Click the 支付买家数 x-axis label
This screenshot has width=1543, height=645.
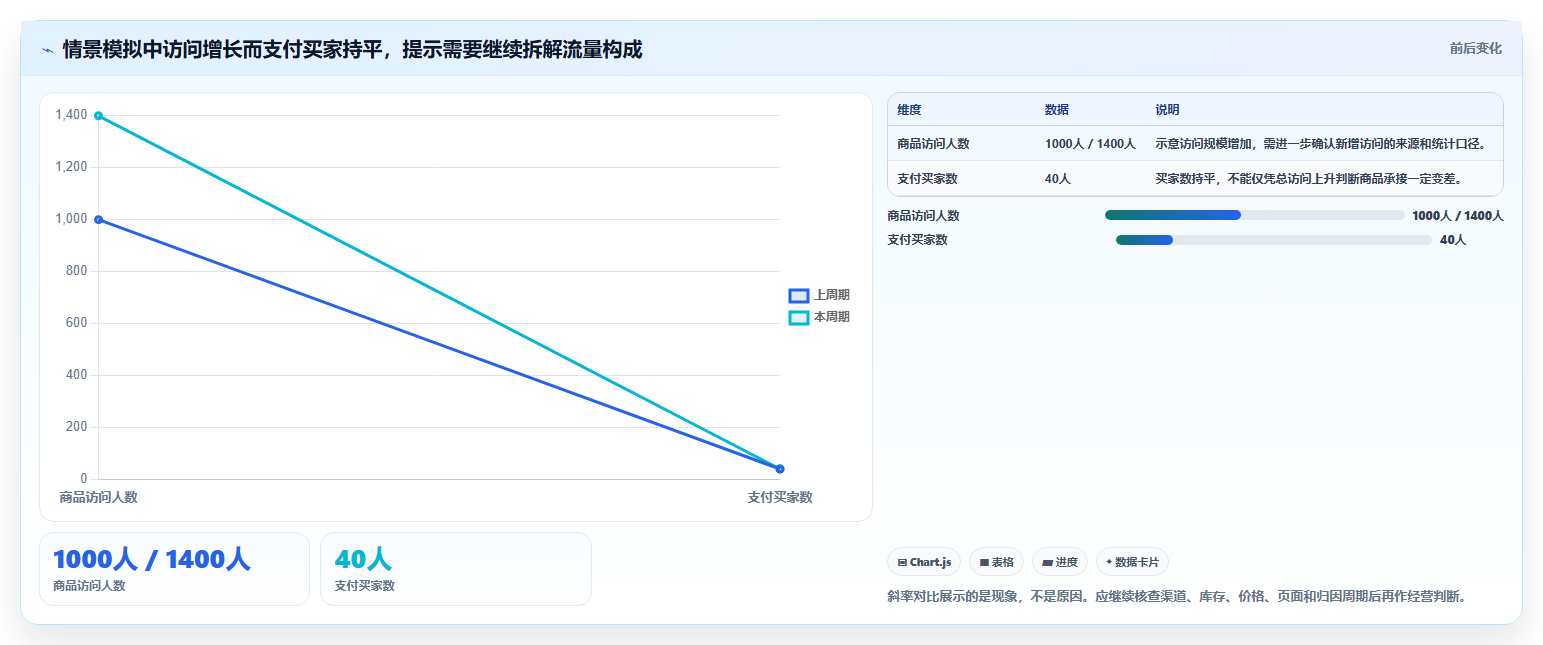(780, 497)
